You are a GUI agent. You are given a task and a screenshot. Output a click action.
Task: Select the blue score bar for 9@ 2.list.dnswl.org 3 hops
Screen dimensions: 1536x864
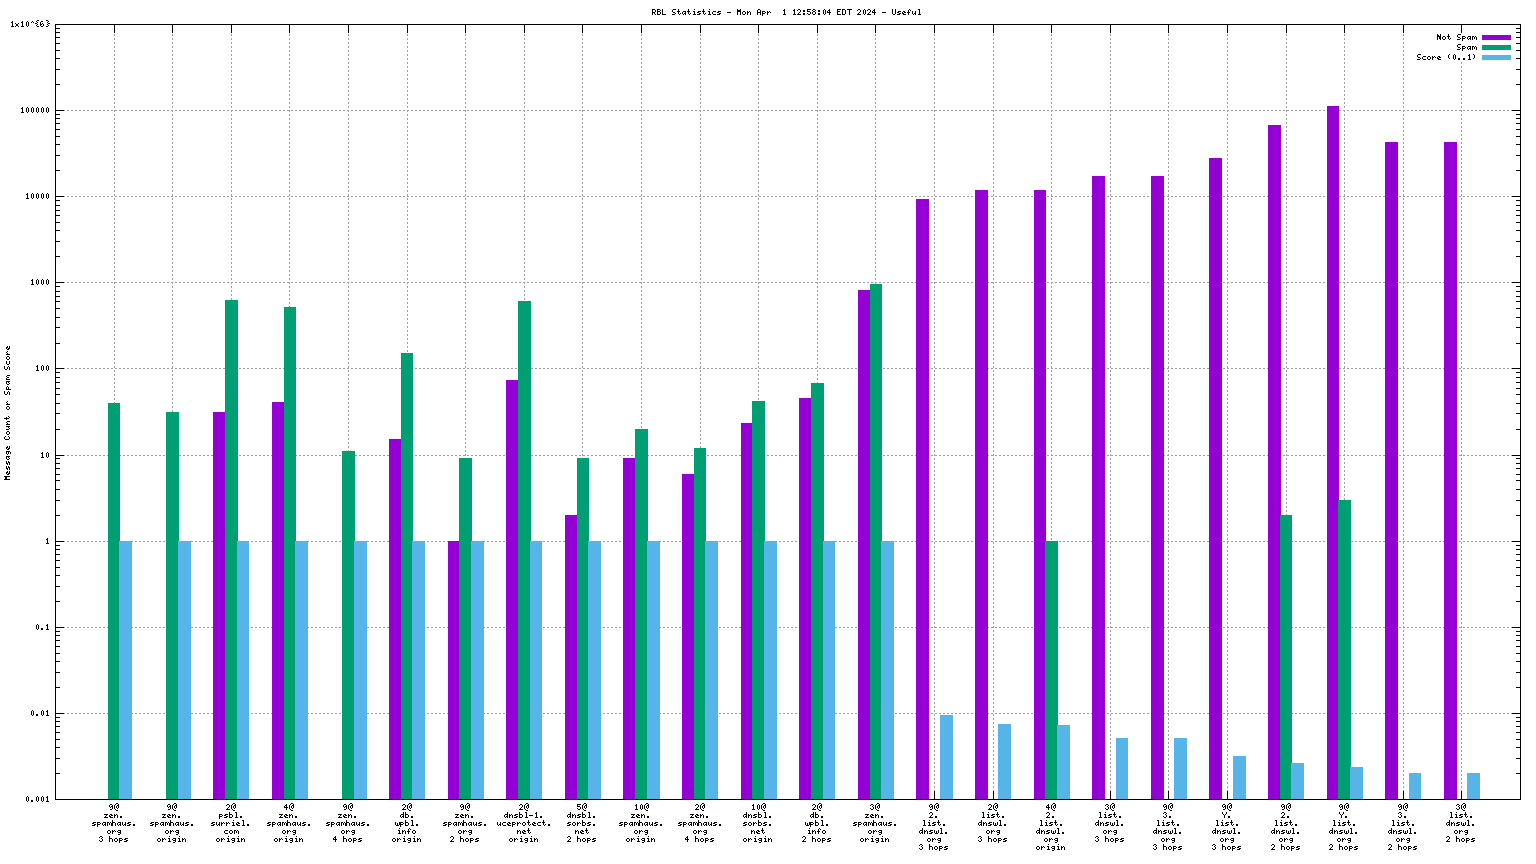pos(946,757)
